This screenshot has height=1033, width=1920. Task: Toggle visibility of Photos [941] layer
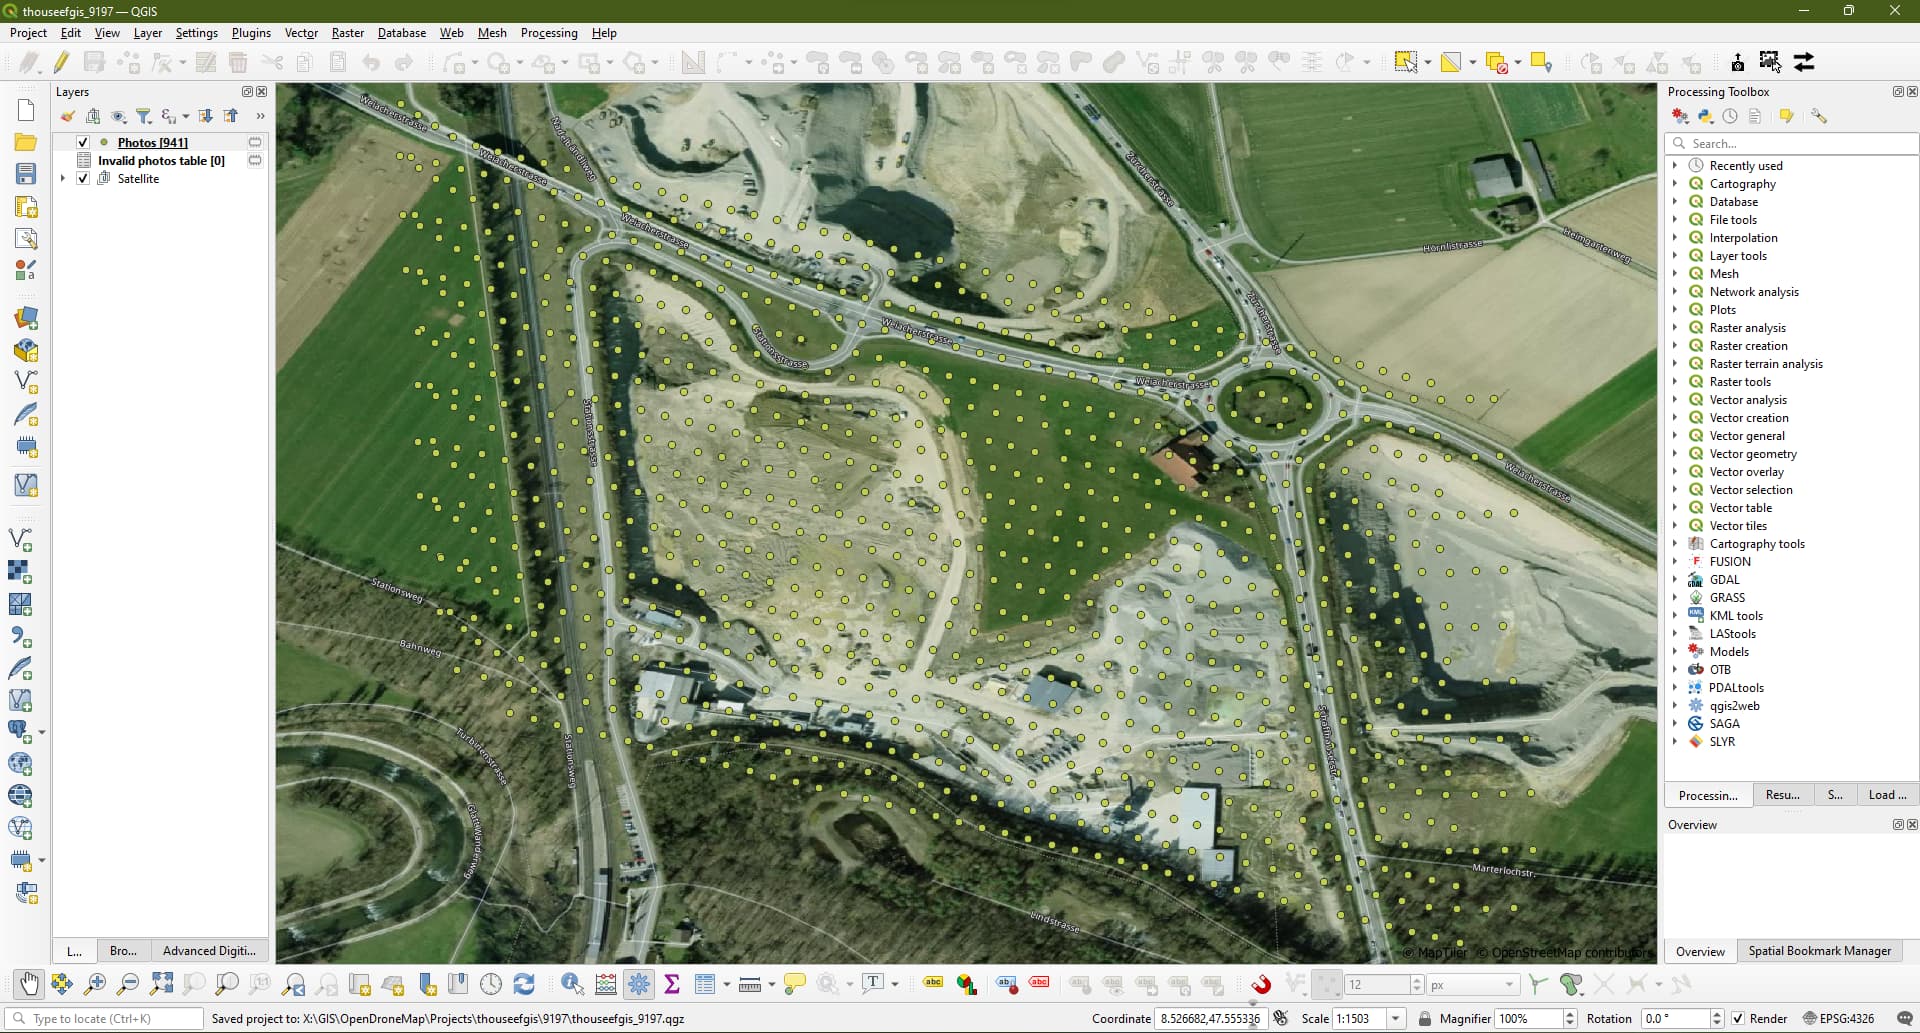[83, 143]
